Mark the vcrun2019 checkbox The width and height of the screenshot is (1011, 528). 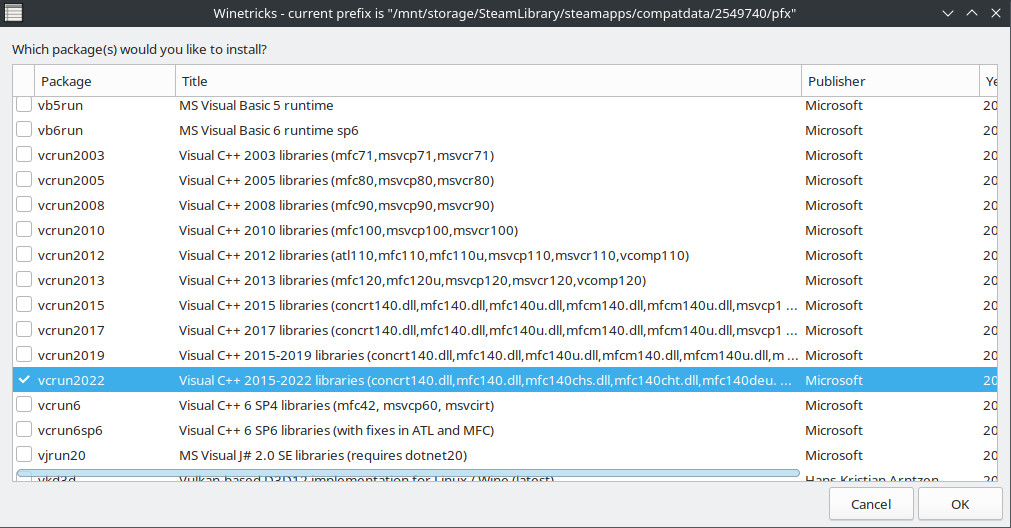point(24,355)
